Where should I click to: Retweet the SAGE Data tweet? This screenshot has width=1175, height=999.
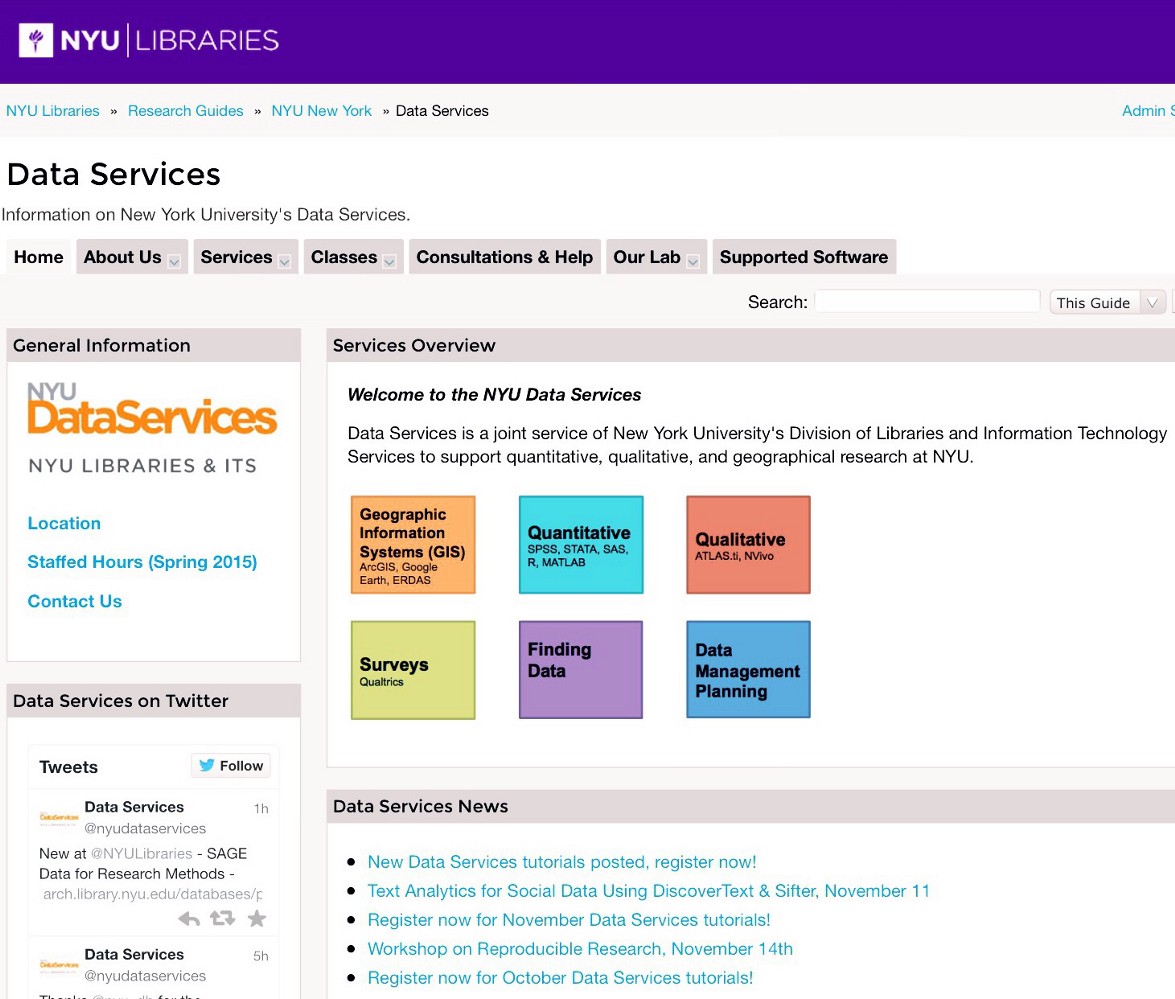tap(222, 919)
